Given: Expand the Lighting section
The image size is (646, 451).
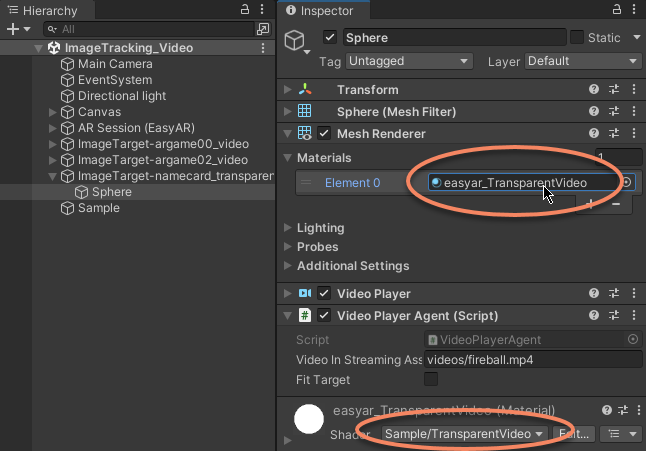Looking at the screenshot, I should [289, 228].
